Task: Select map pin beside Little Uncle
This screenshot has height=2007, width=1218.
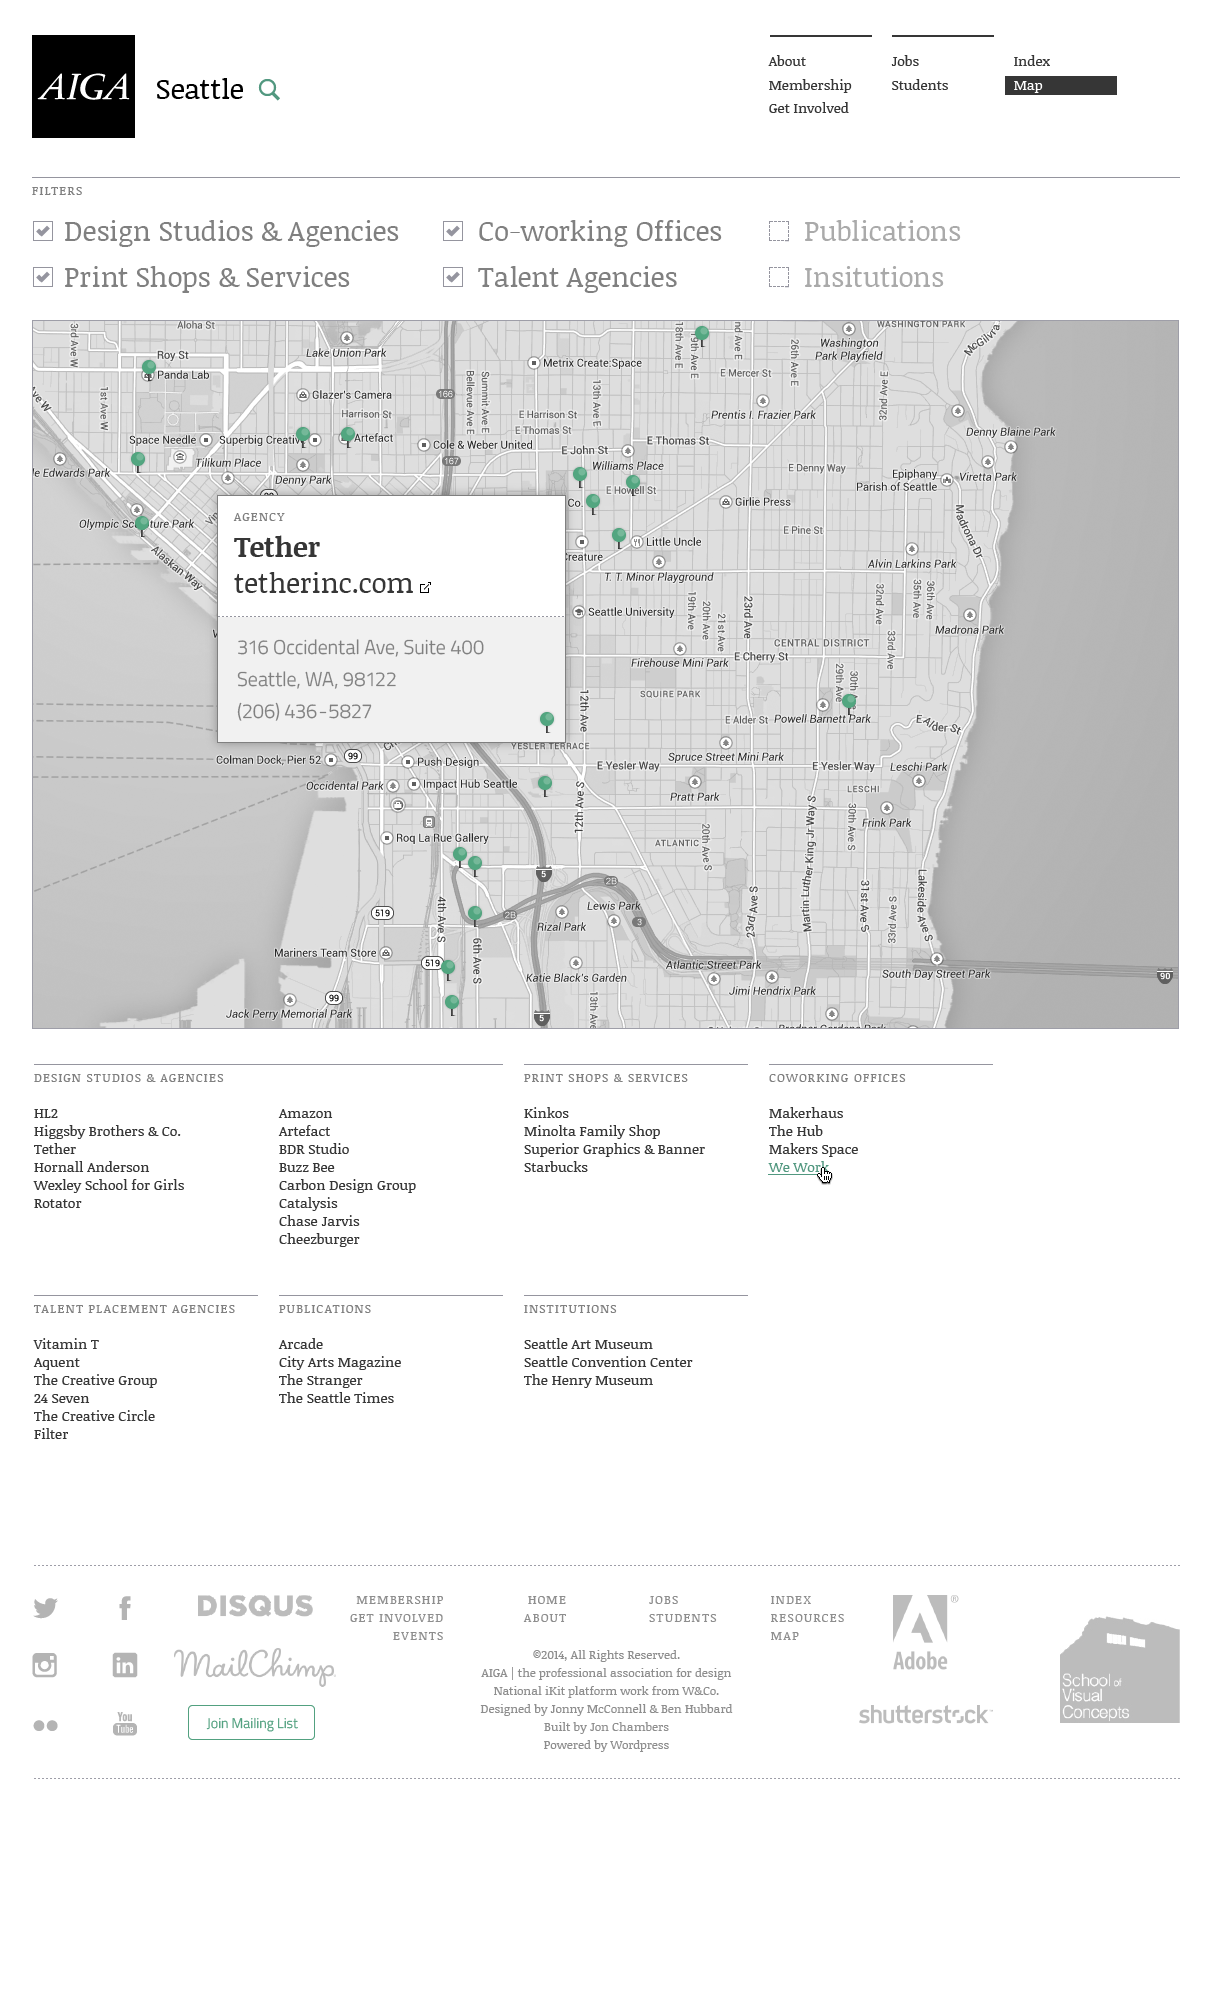Action: (x=619, y=538)
